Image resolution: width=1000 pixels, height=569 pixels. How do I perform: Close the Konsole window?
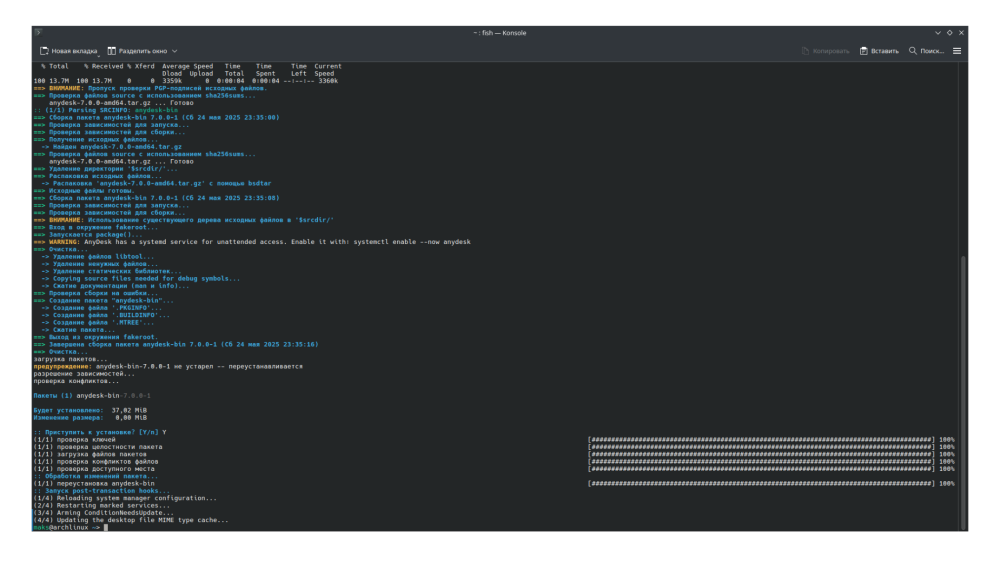point(961,33)
